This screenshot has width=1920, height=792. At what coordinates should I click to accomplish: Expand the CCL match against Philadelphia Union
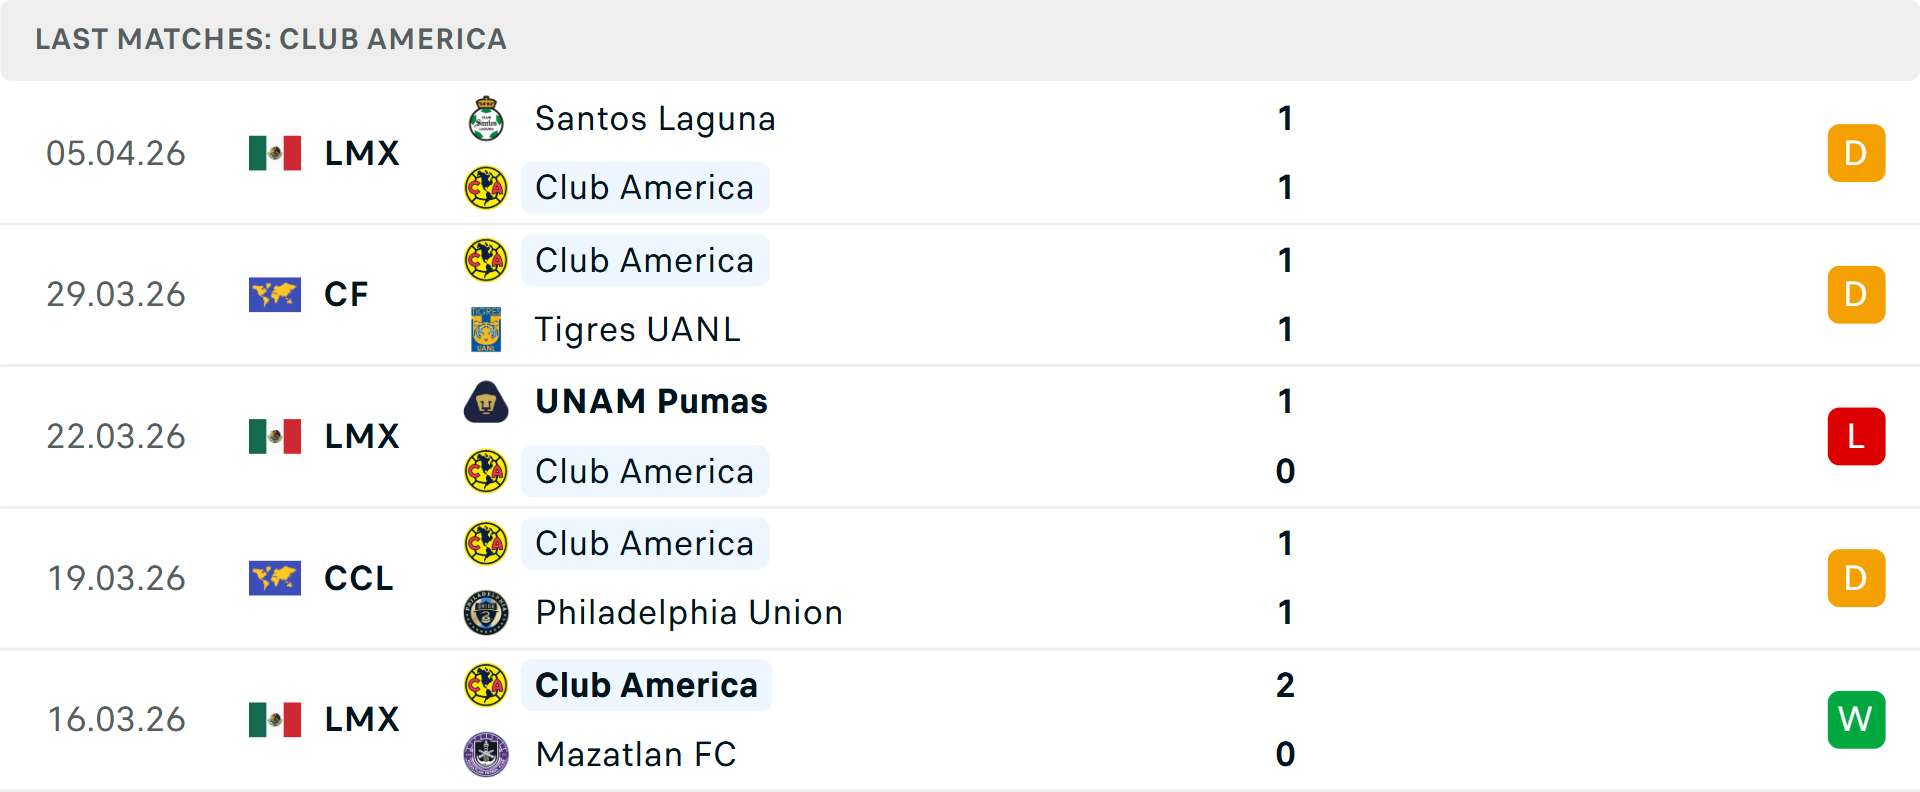[960, 578]
